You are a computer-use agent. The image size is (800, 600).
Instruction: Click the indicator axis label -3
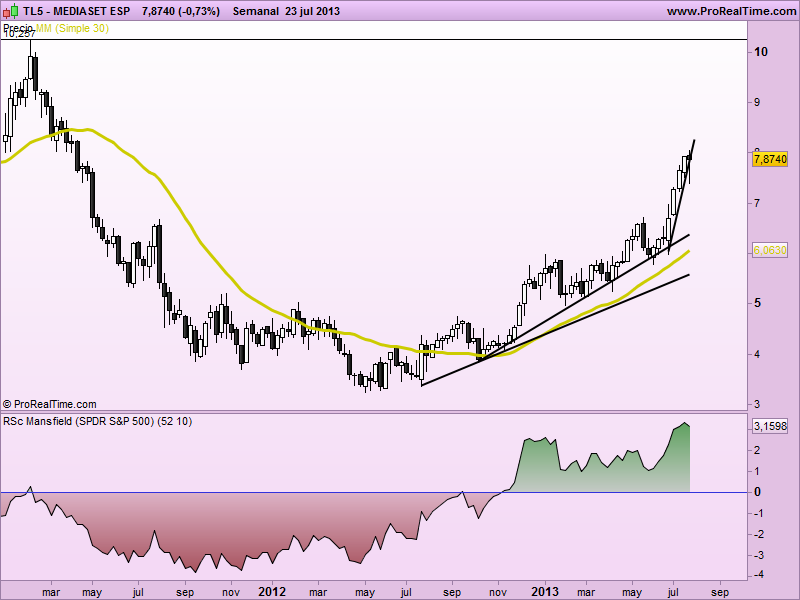click(759, 555)
